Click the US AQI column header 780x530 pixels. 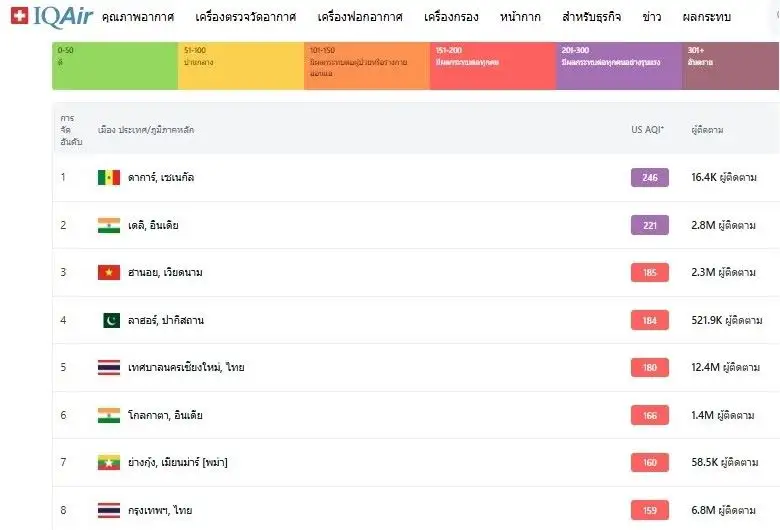(647, 130)
